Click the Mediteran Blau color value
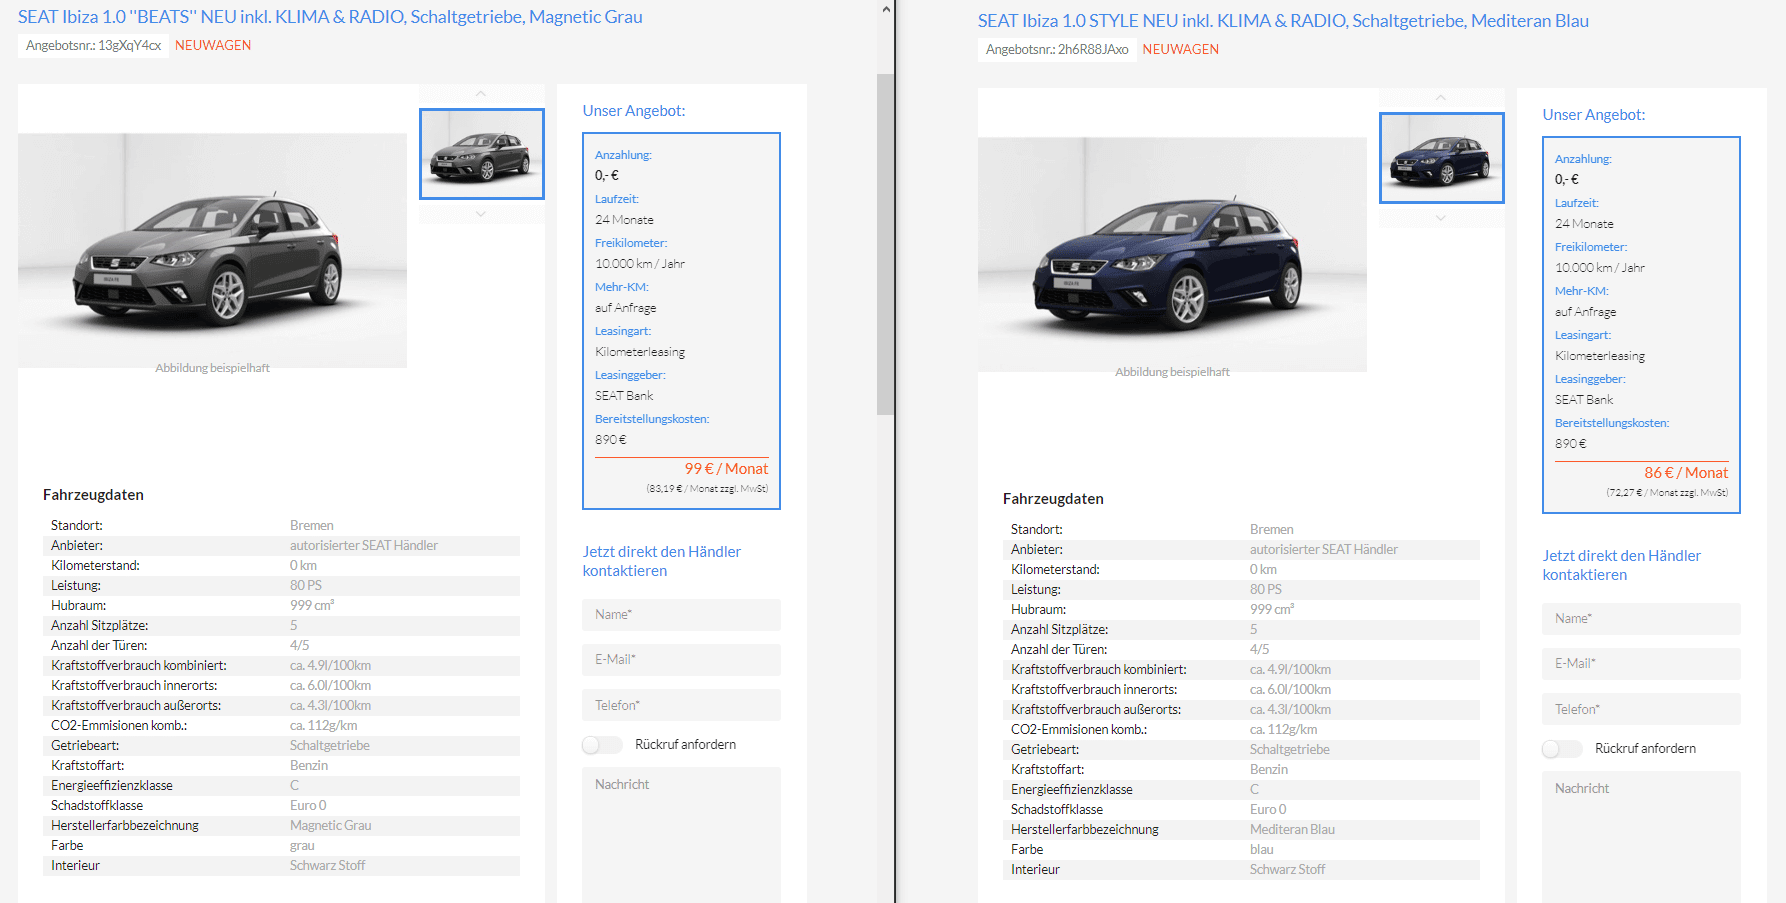Image resolution: width=1786 pixels, height=903 pixels. (1292, 830)
